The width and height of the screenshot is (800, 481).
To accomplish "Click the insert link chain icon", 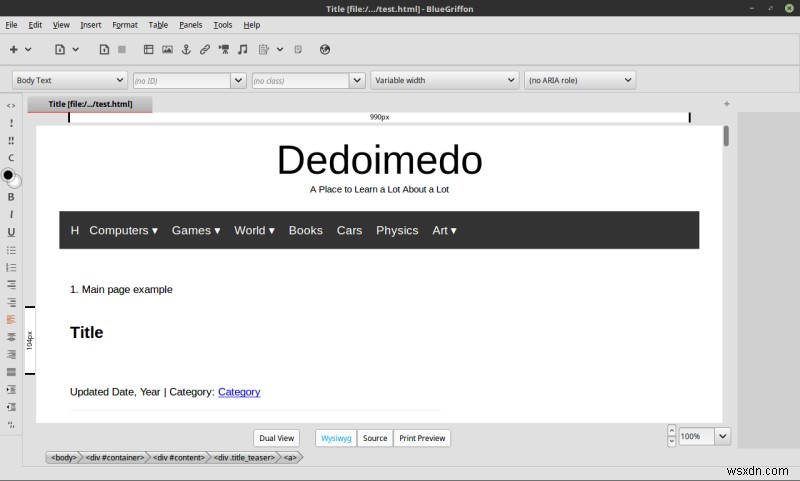I will tap(204, 49).
